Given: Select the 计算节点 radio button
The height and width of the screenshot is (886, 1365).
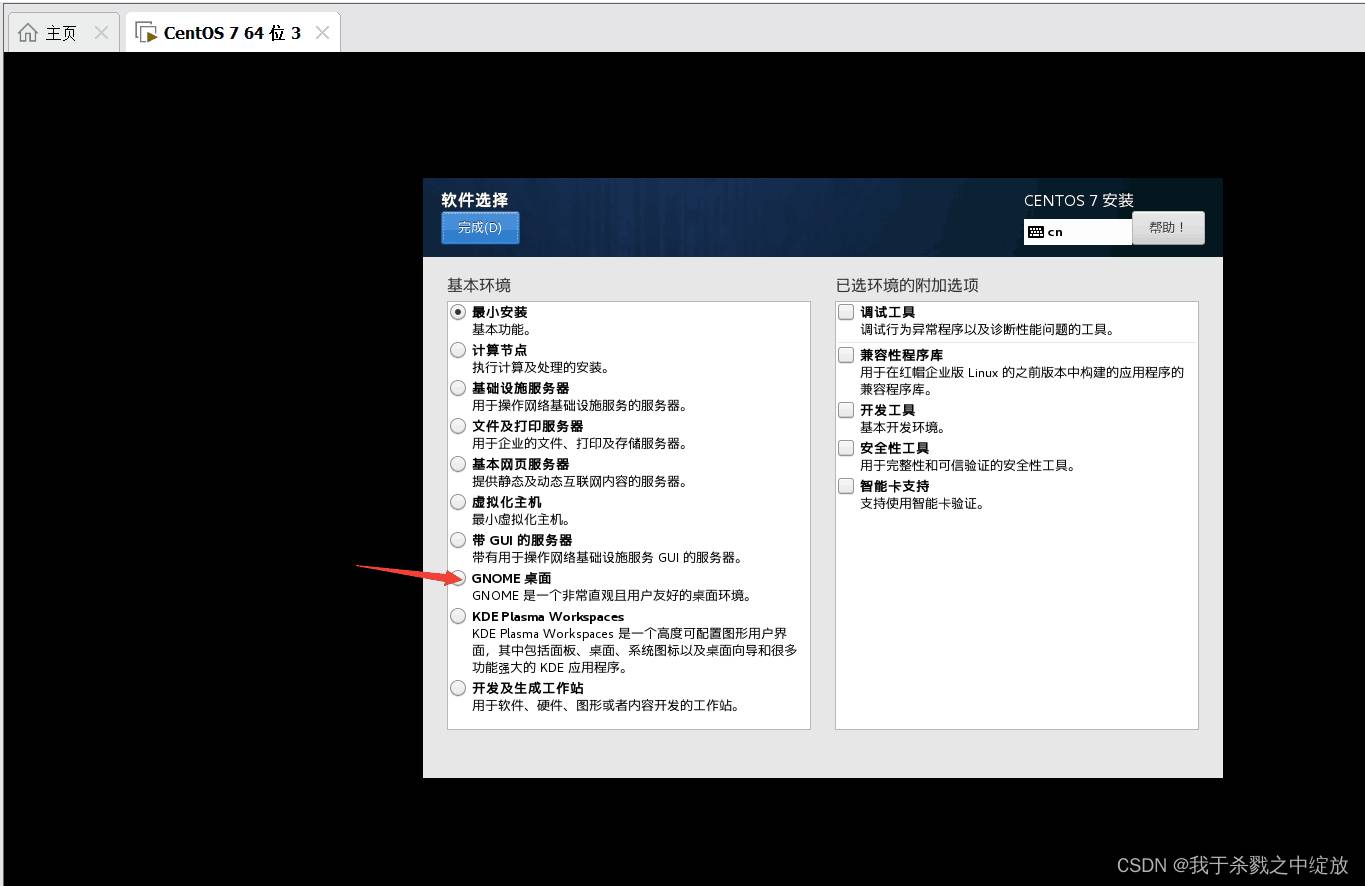Looking at the screenshot, I should pos(458,350).
